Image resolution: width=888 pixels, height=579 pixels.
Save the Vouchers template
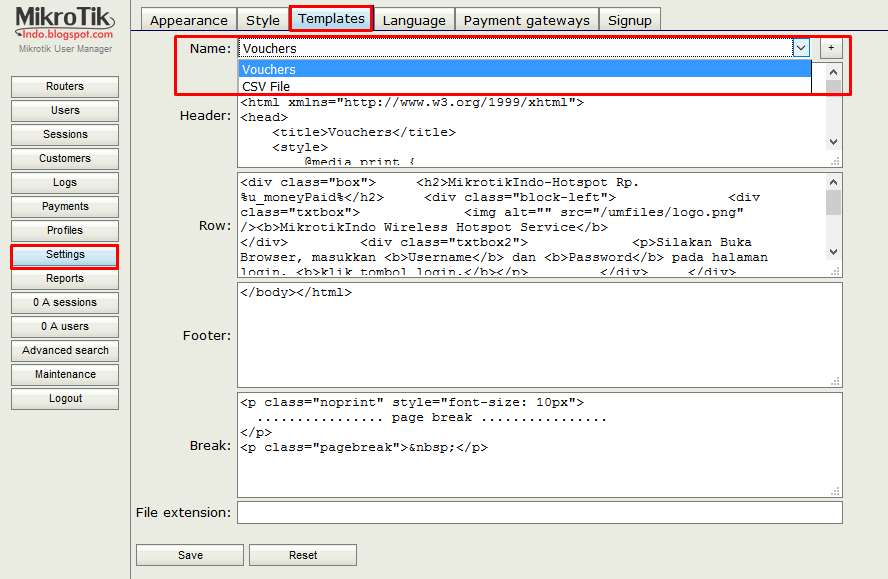[189, 554]
